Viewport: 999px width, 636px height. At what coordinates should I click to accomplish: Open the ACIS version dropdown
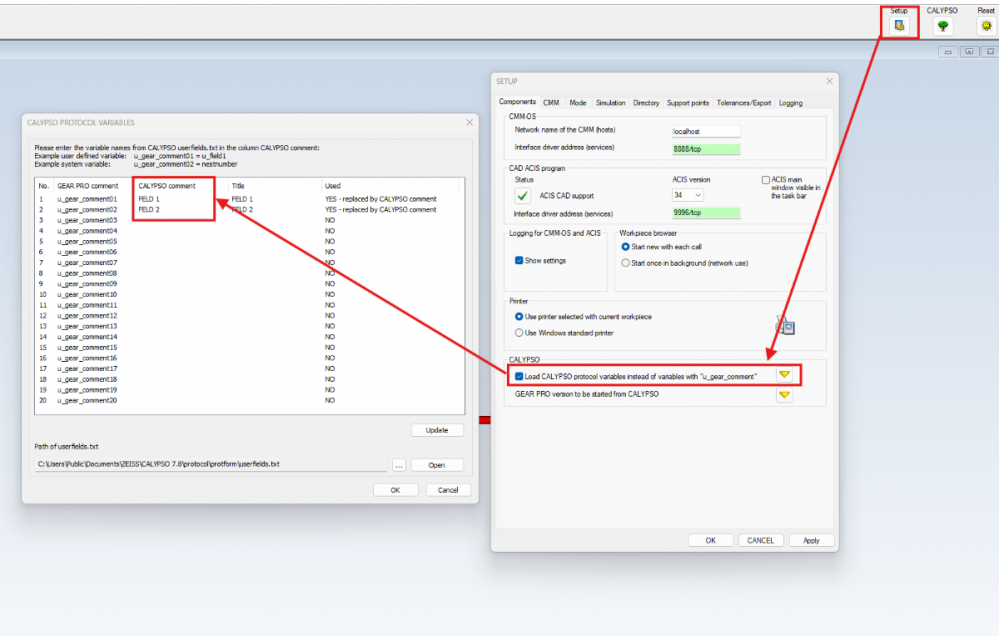tap(687, 195)
